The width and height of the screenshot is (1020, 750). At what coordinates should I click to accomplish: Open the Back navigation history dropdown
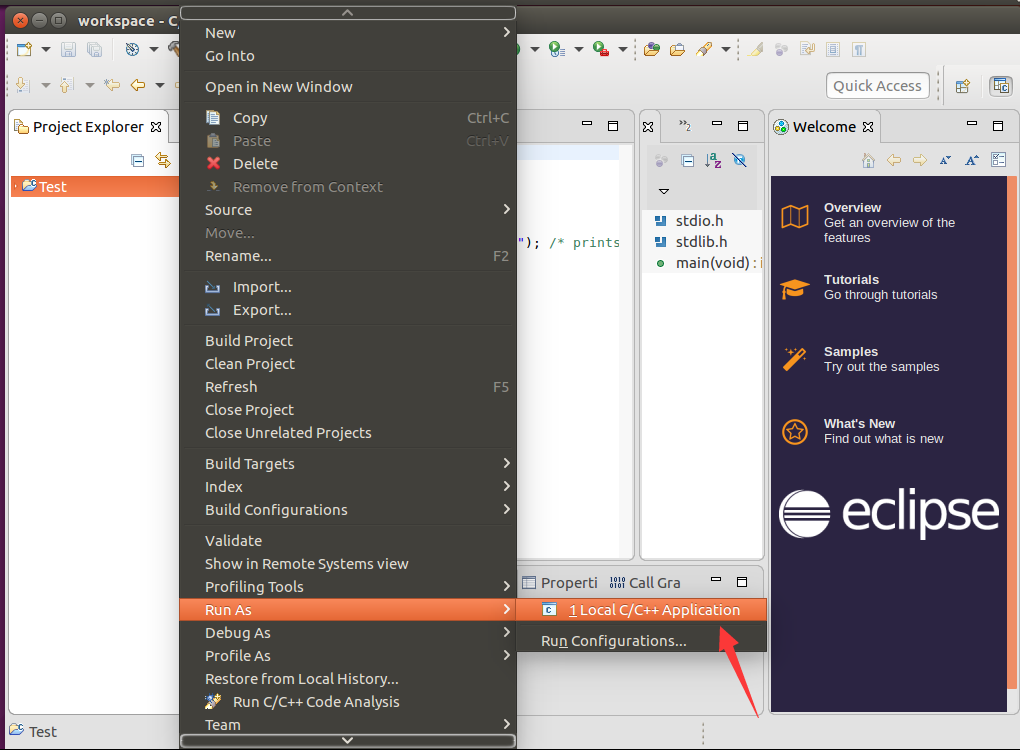[159, 85]
